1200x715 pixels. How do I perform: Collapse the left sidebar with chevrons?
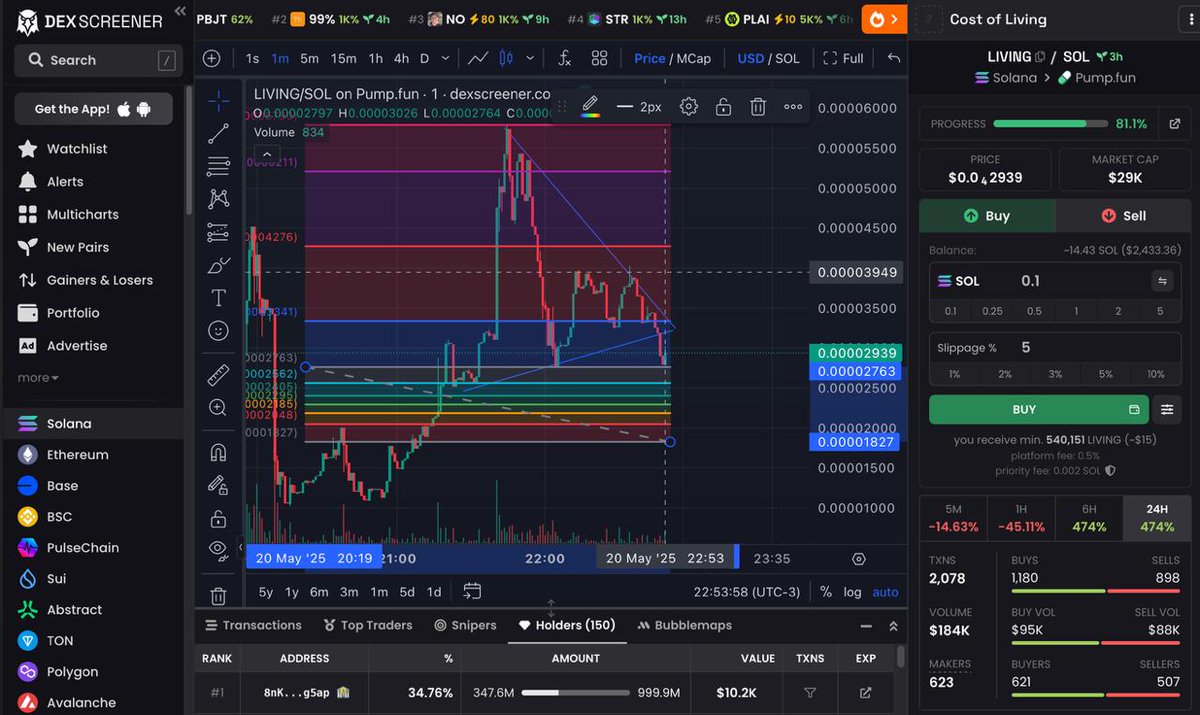pos(179,11)
